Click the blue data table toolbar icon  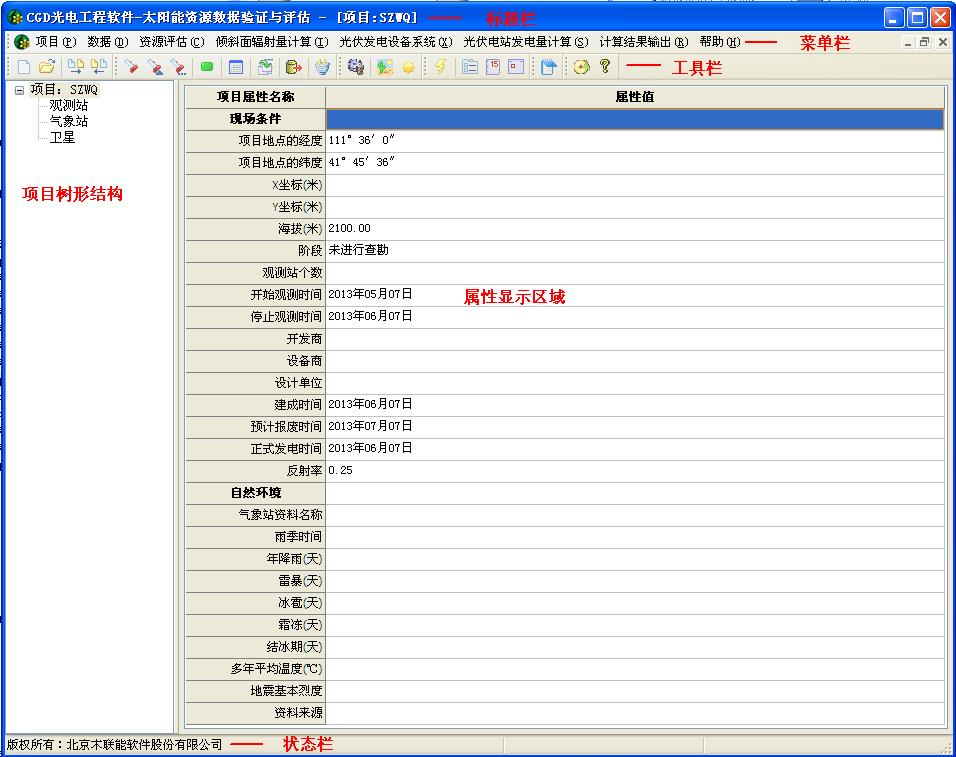coord(235,67)
